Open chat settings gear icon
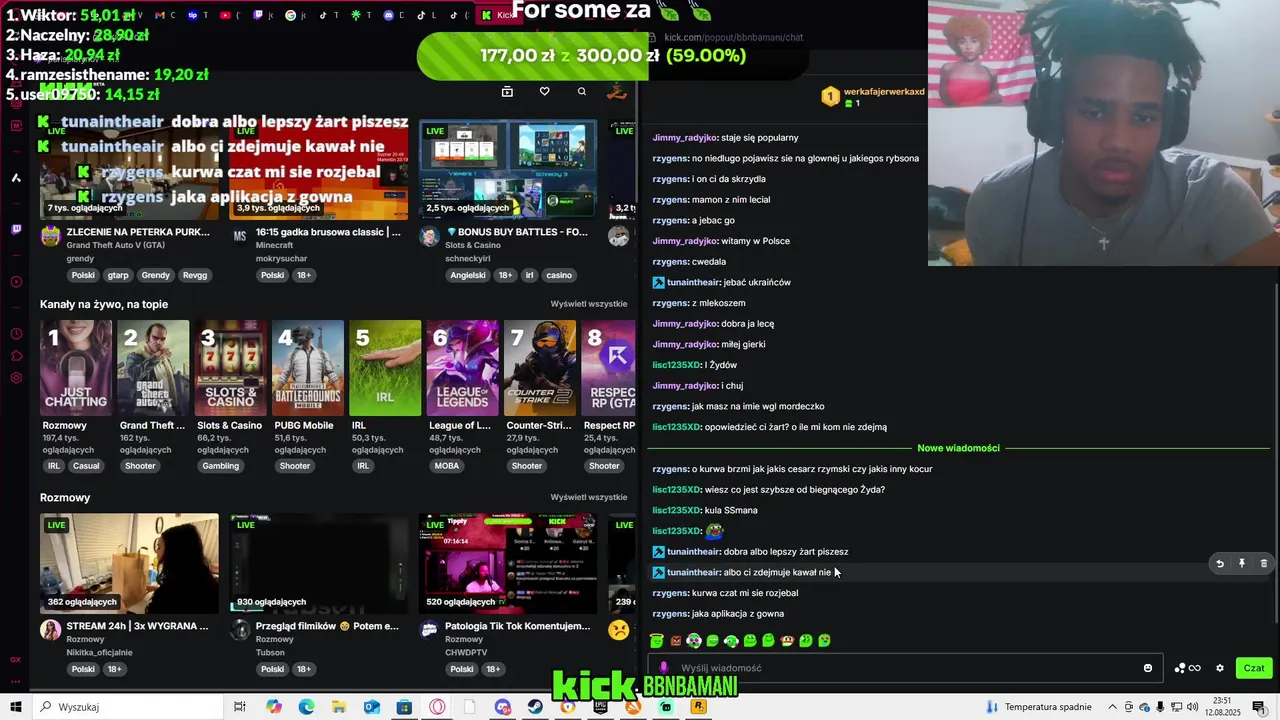 (1219, 668)
